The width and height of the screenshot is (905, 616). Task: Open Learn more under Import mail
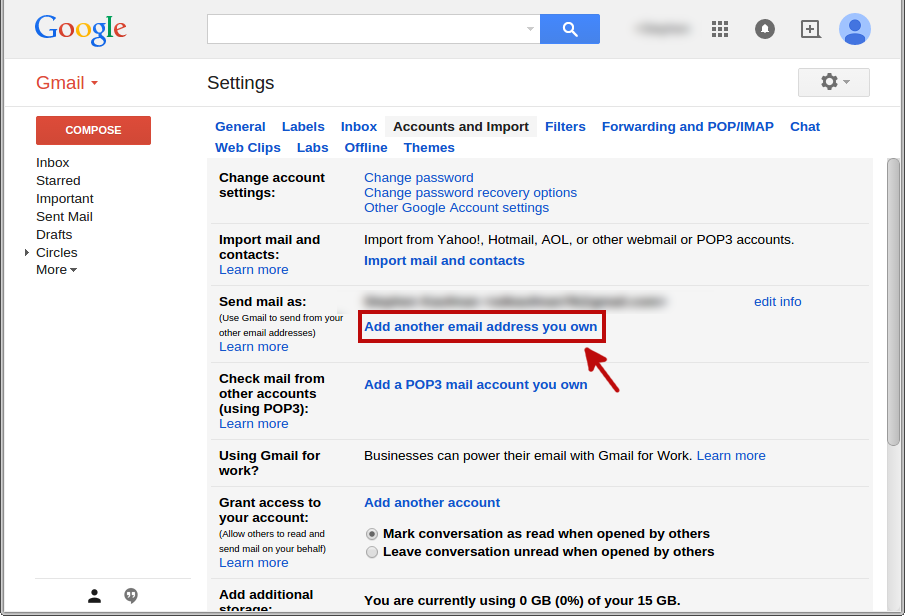[253, 270]
